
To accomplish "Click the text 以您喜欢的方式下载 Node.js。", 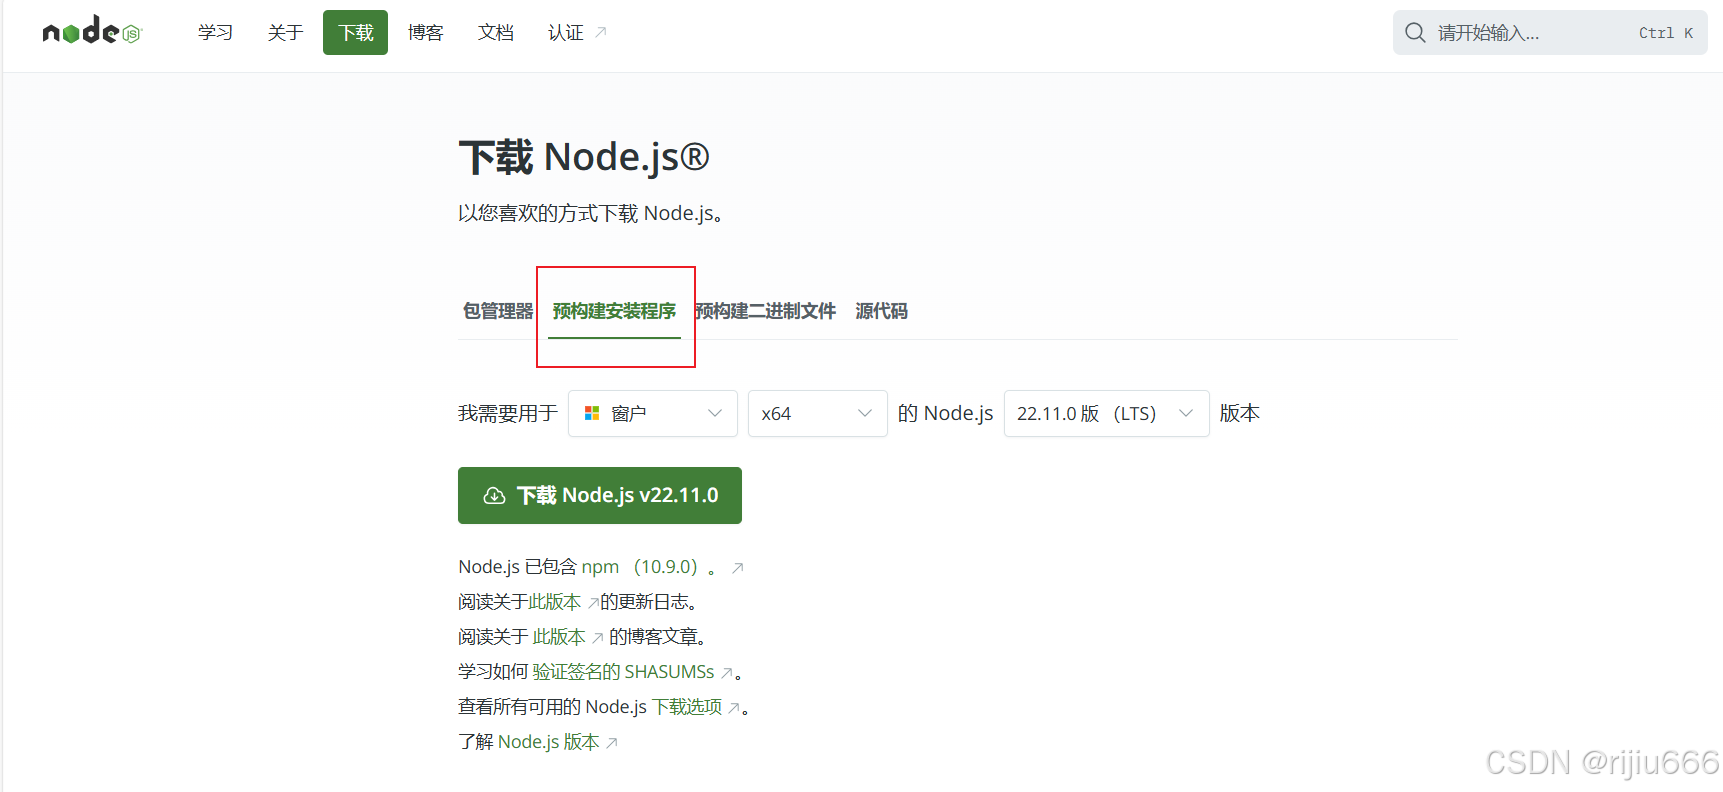I will pos(591,213).
